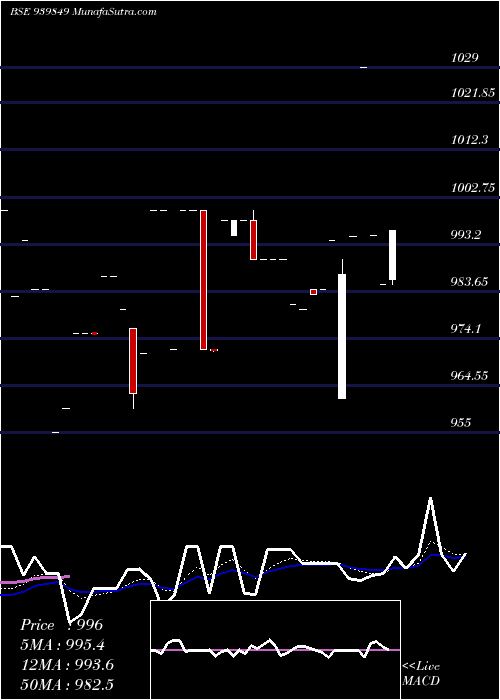Click the BSE 989849 MunafaSutra.com title text
Viewport: 500px width, 700px height.
point(83,12)
